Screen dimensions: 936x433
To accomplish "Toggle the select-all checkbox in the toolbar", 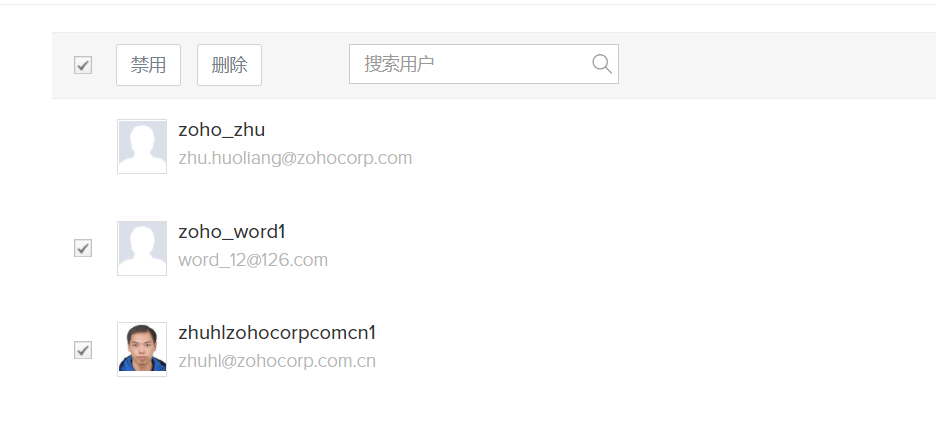I will click(83, 65).
